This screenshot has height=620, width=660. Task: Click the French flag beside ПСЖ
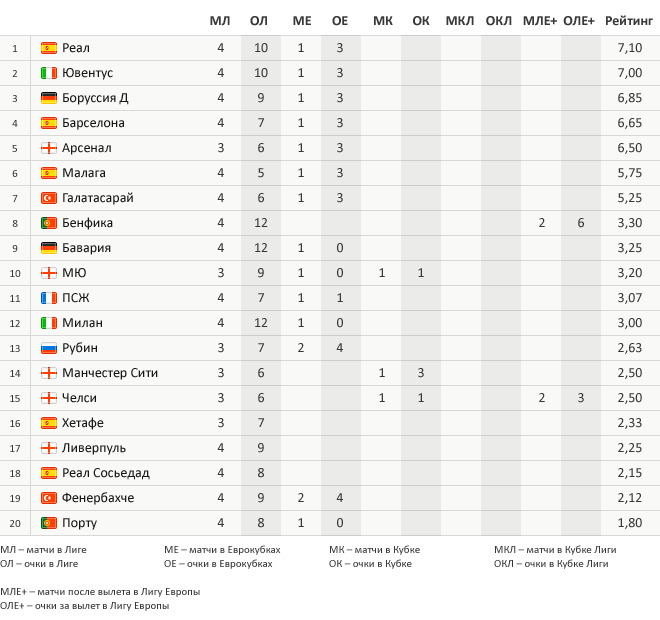(49, 298)
